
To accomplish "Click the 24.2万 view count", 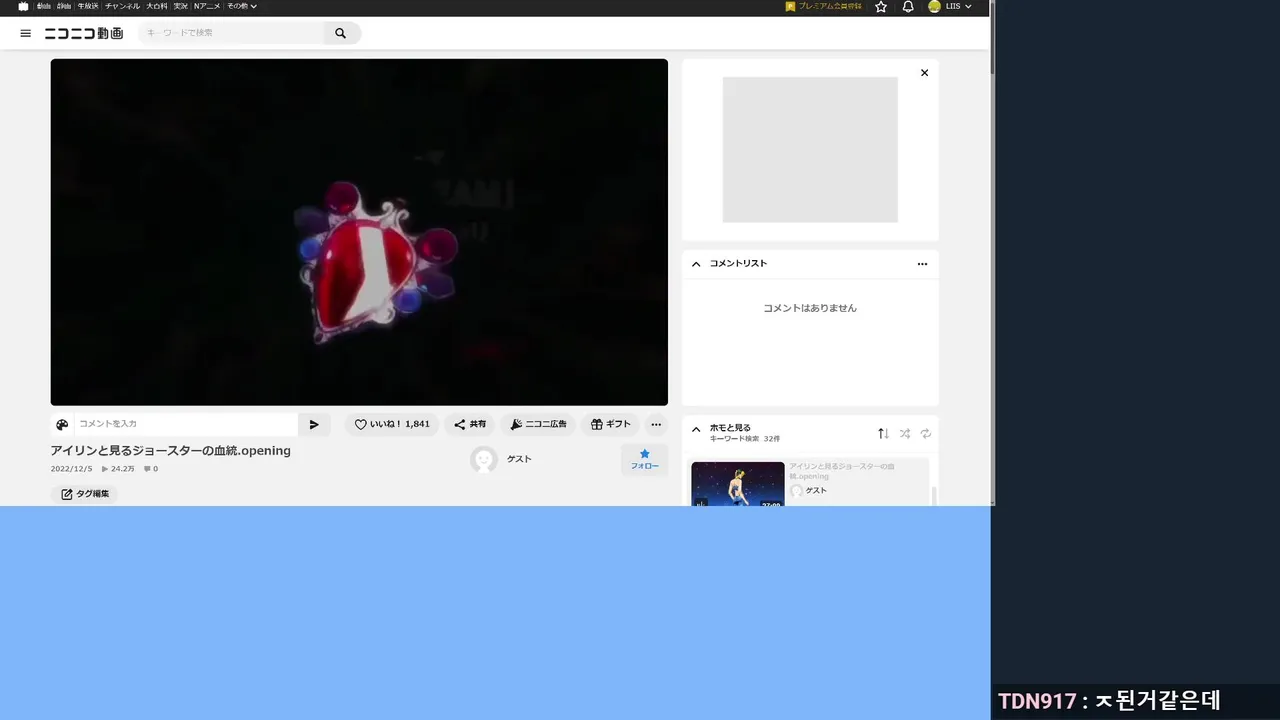I will tap(118, 469).
